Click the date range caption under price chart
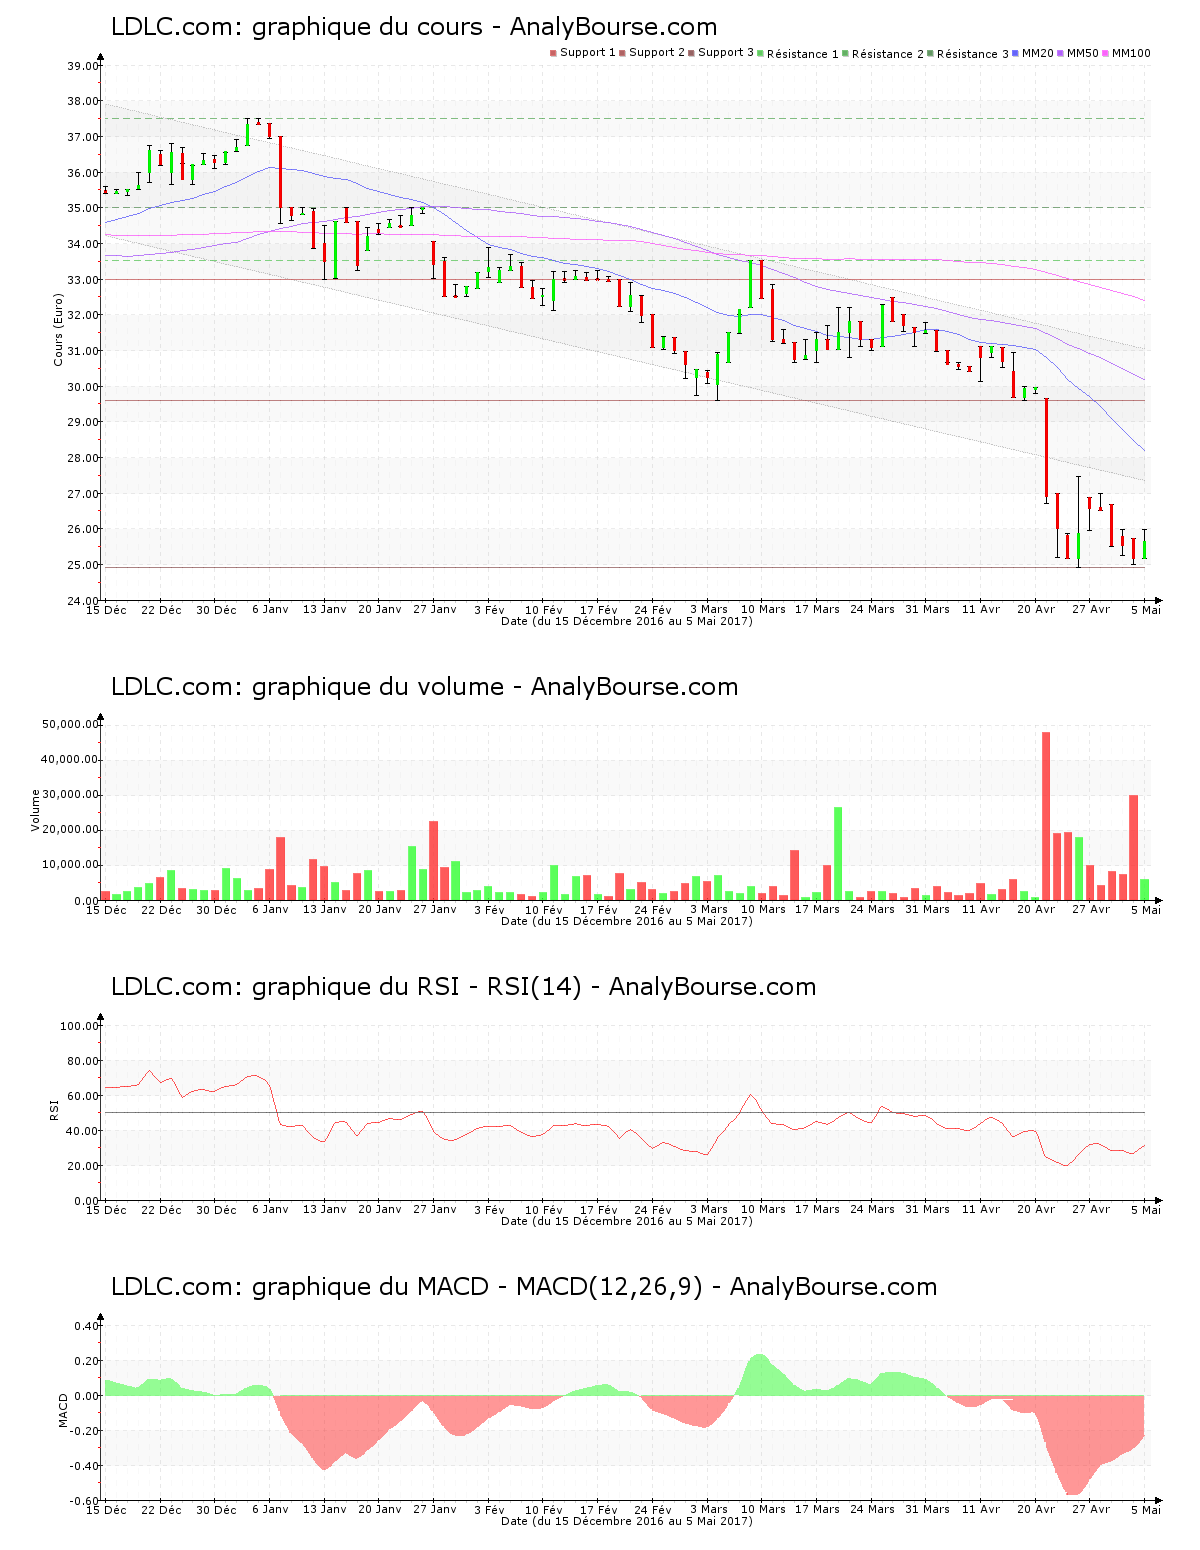This screenshot has height=1550, width=1200. tap(627, 621)
